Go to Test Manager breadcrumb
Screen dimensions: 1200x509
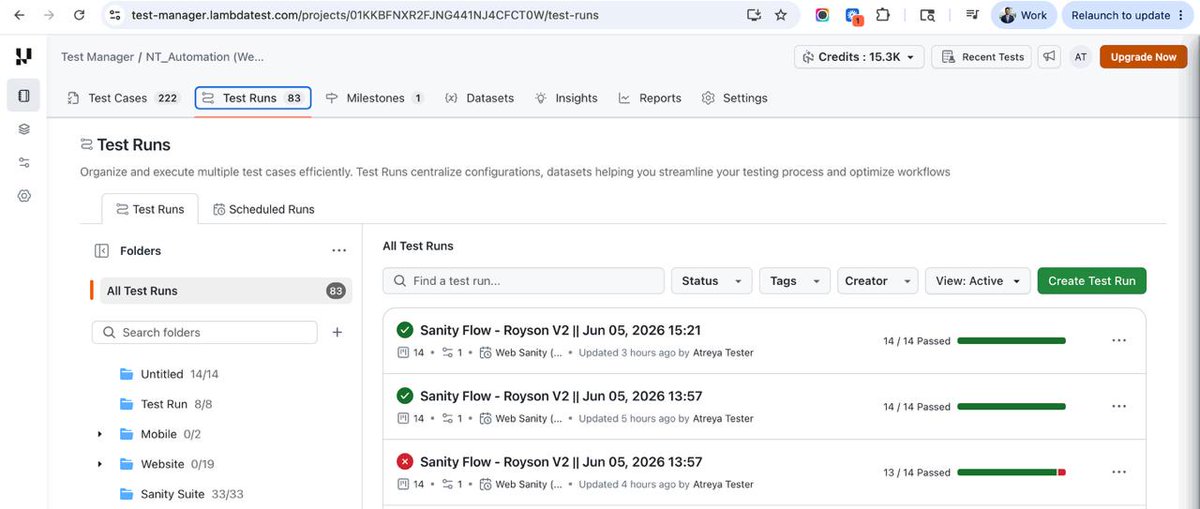[97, 57]
